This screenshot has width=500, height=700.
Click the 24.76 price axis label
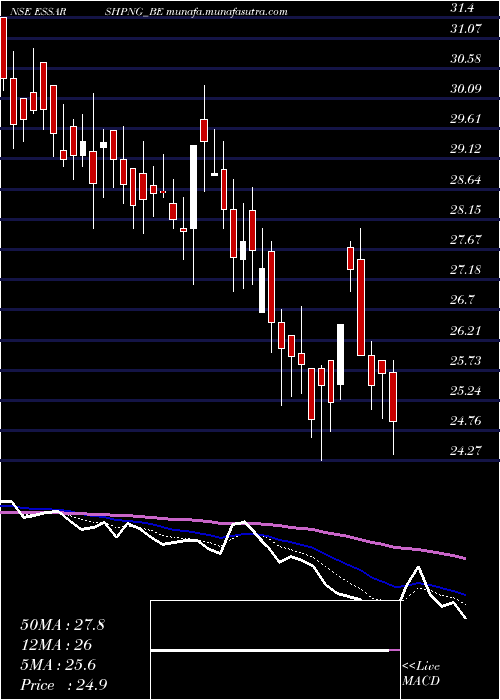467,421
